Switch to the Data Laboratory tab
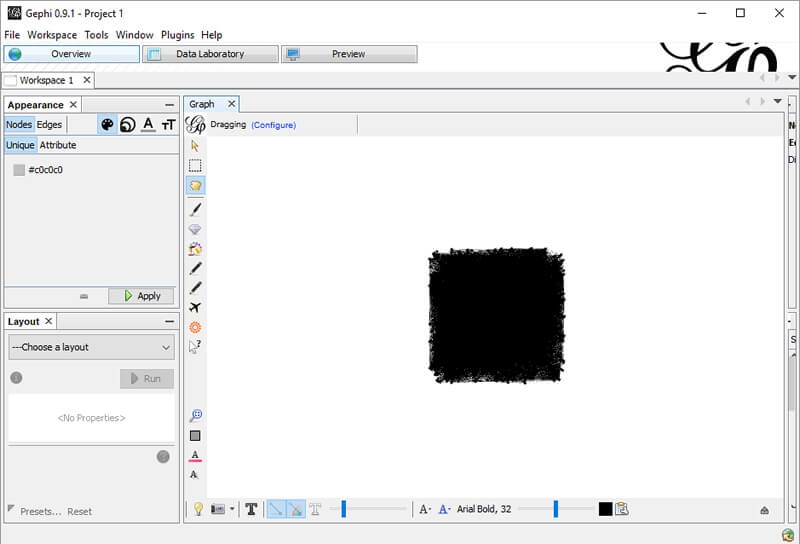The image size is (800, 544). click(210, 54)
